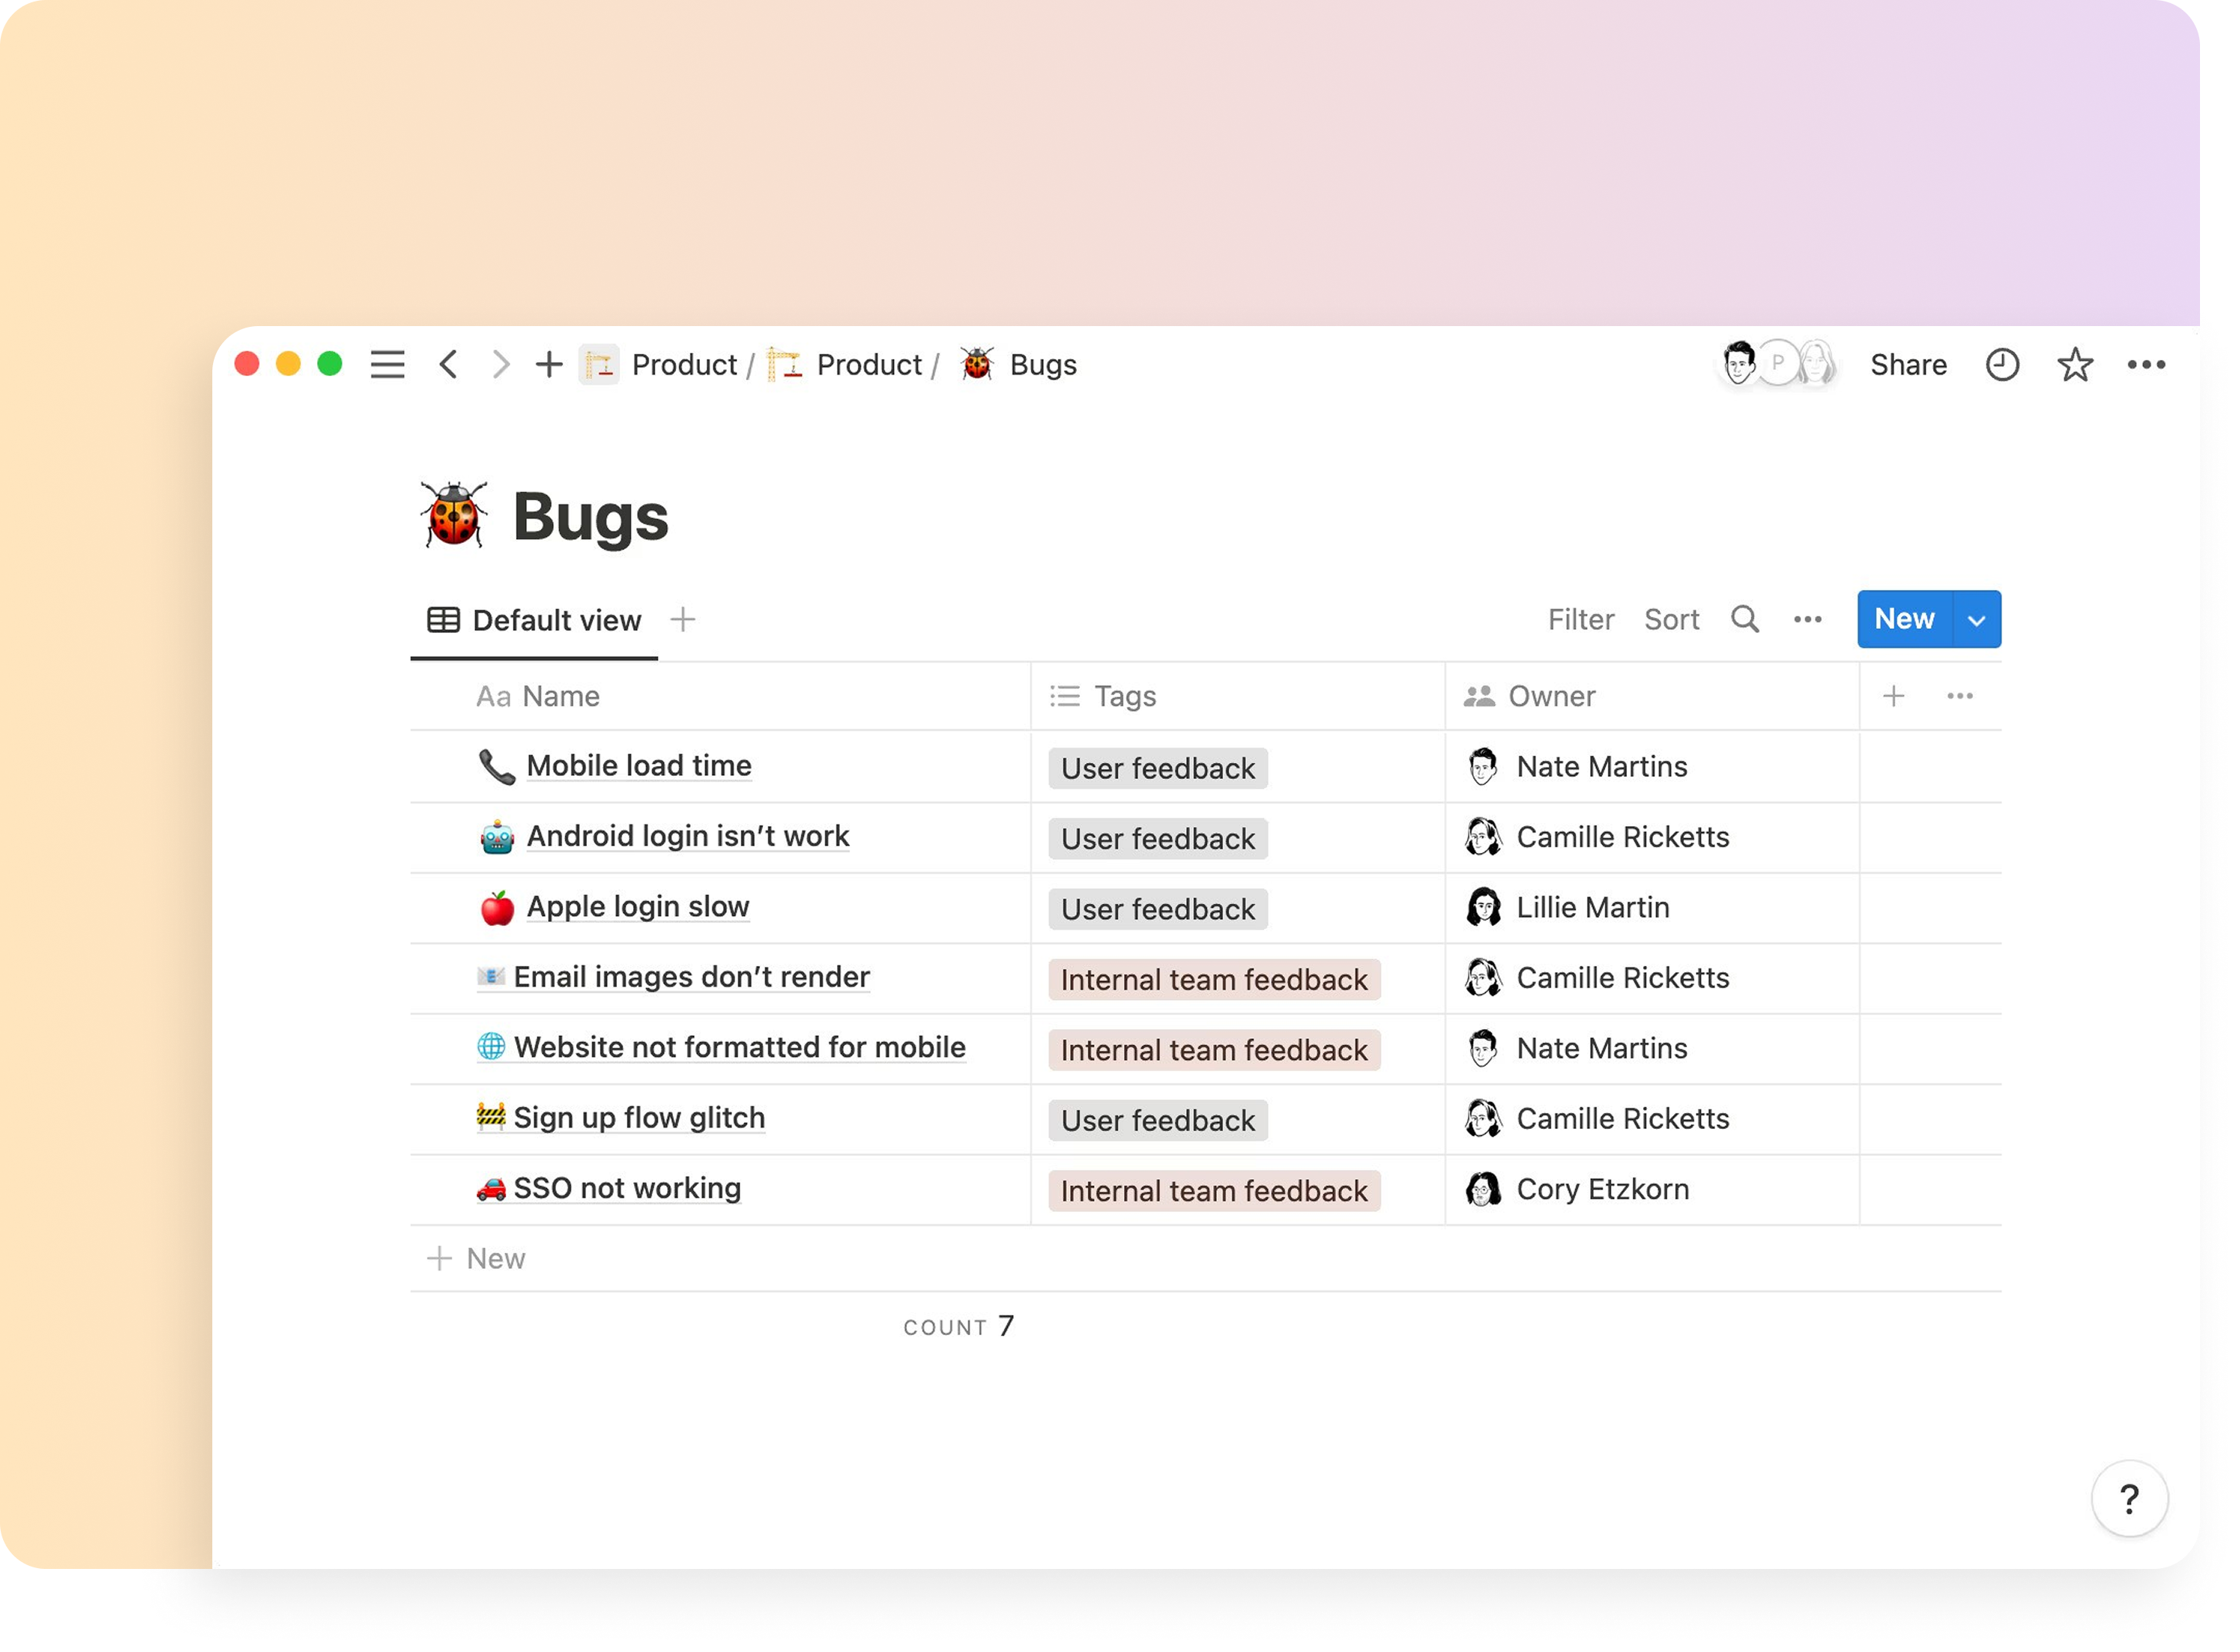Click the Bugs breadcrumb in title bar
Screen dimensions: 2240x1652
[x=1019, y=365]
